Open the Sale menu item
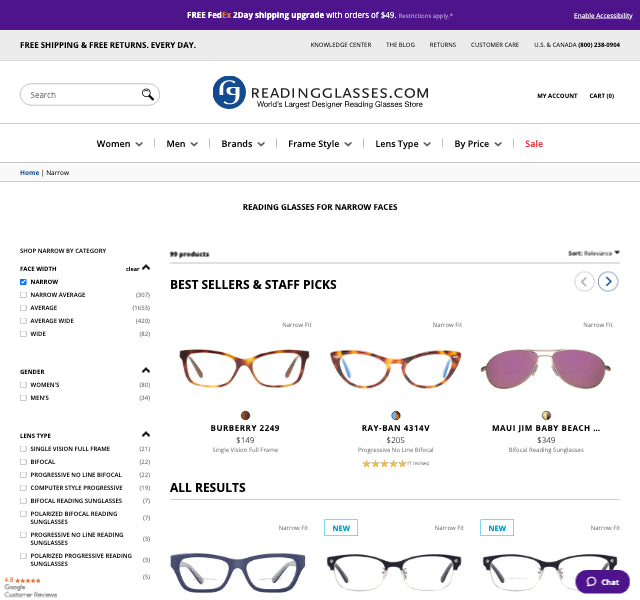640x600 pixels. [x=534, y=144]
